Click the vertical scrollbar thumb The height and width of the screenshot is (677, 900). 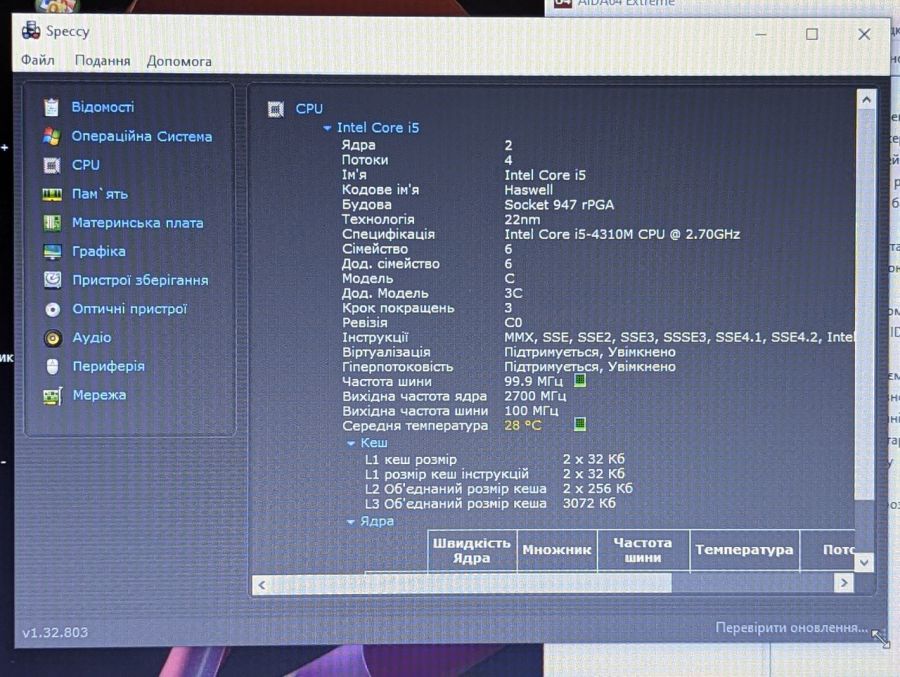[866, 304]
